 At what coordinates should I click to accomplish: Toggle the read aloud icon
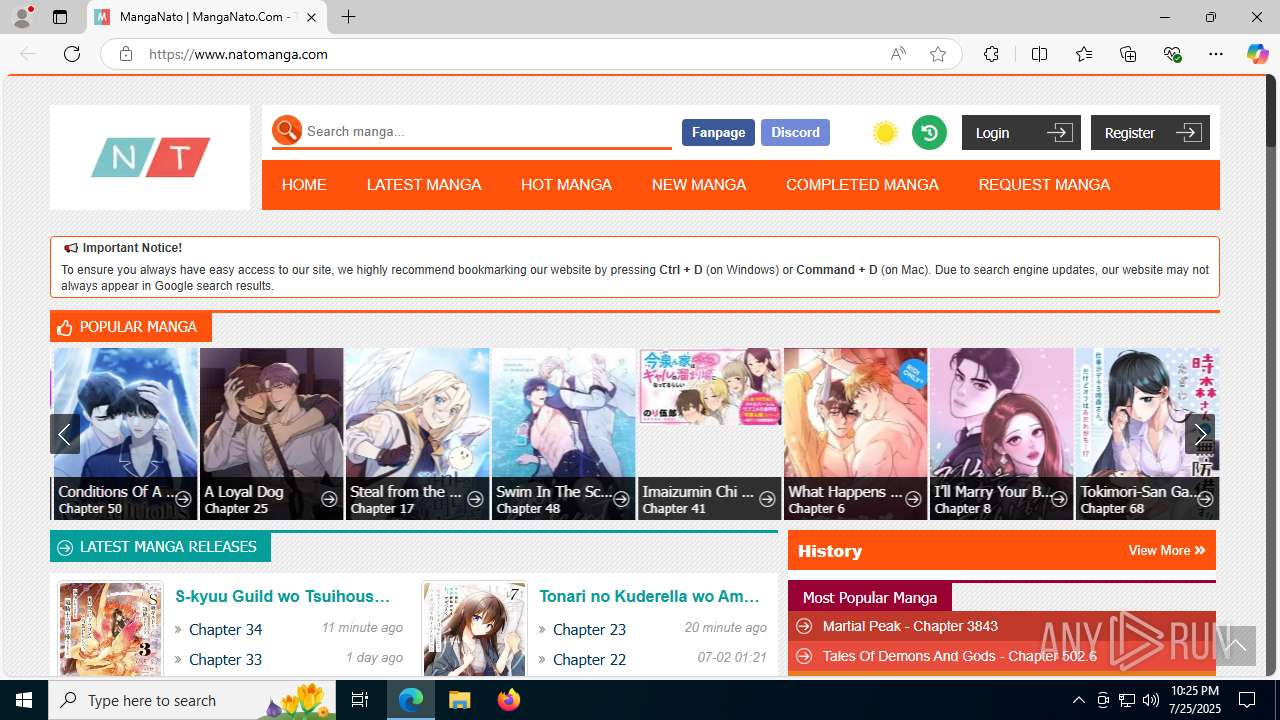click(x=898, y=54)
